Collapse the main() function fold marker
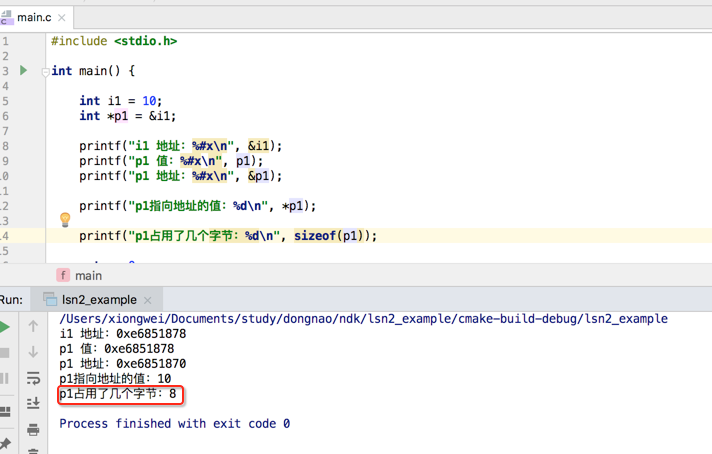Screen dimensions: 712x454 point(45,72)
